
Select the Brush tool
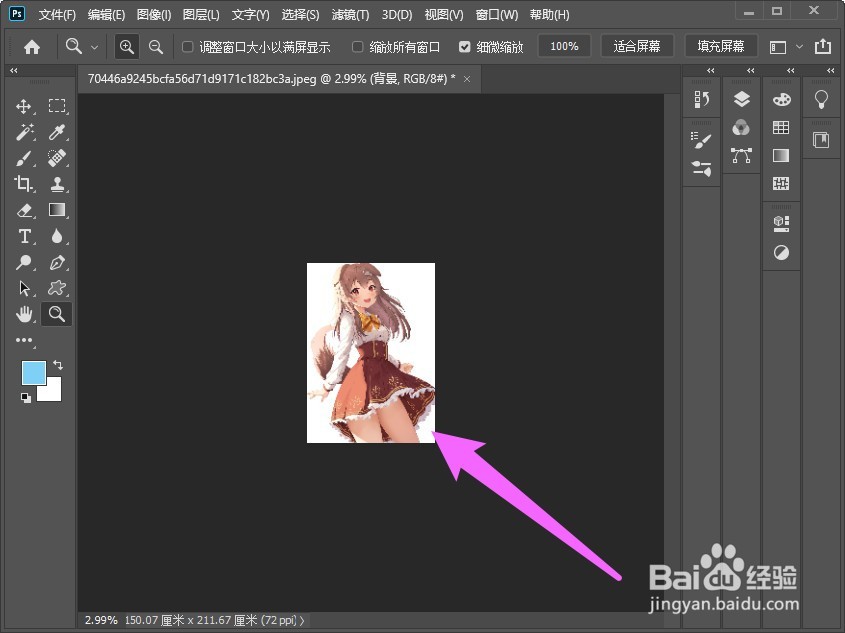(x=24, y=158)
